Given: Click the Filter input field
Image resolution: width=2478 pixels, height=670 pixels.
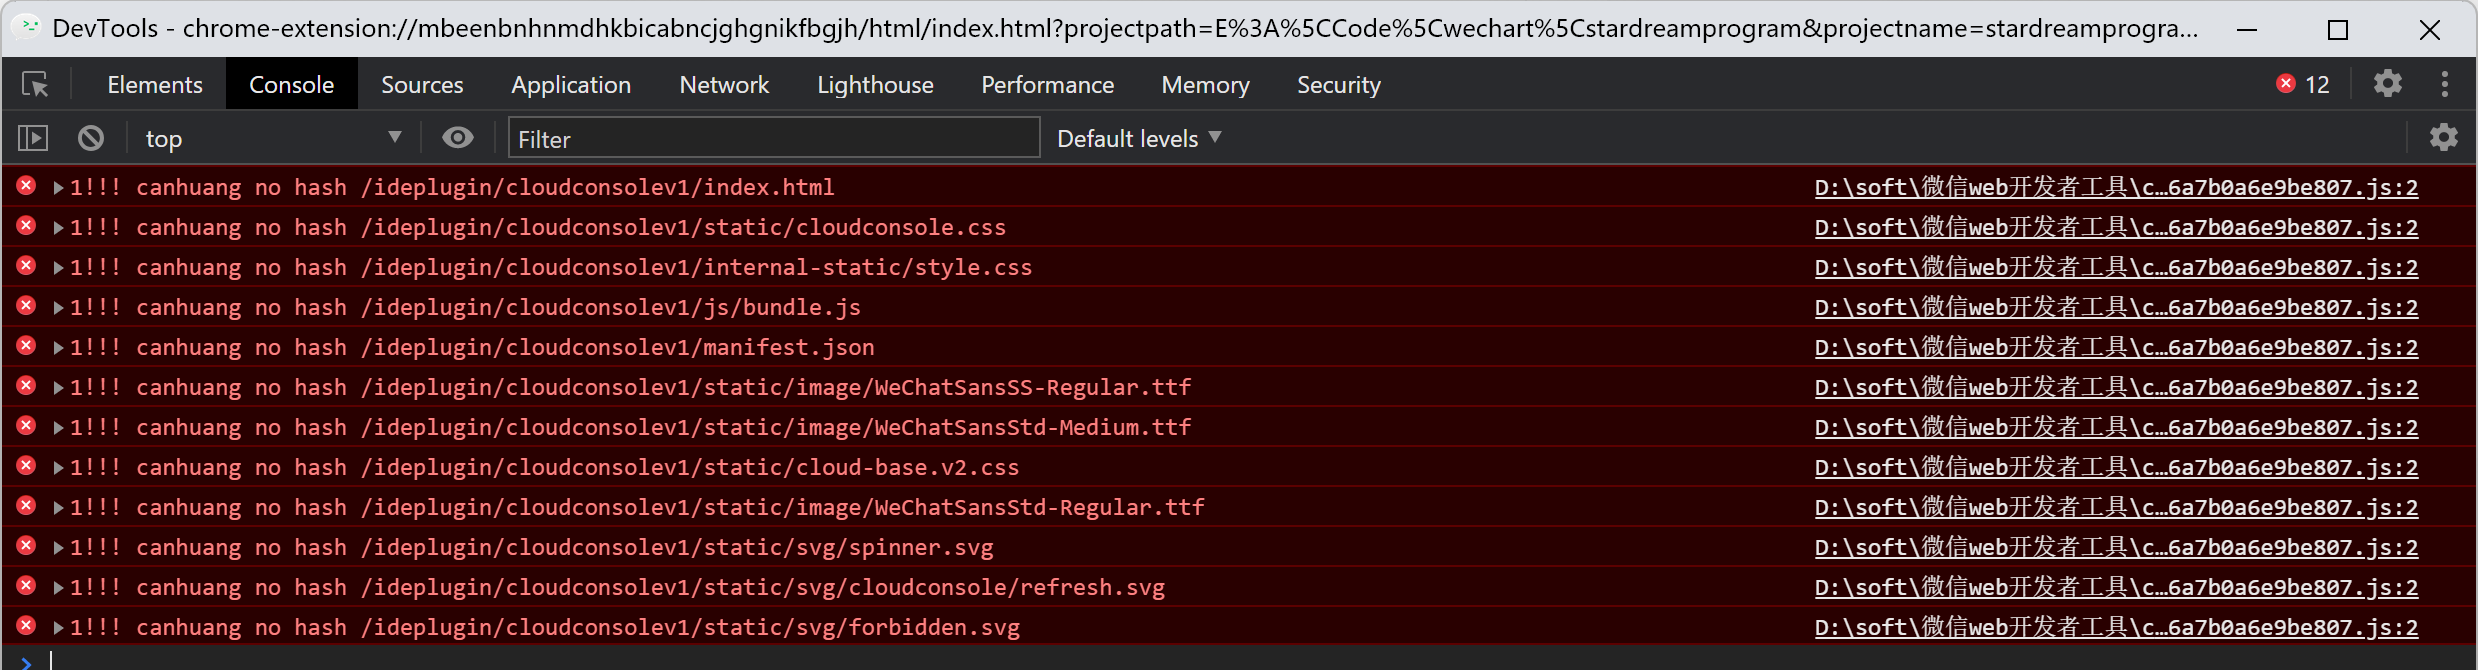Looking at the screenshot, I should (x=773, y=139).
